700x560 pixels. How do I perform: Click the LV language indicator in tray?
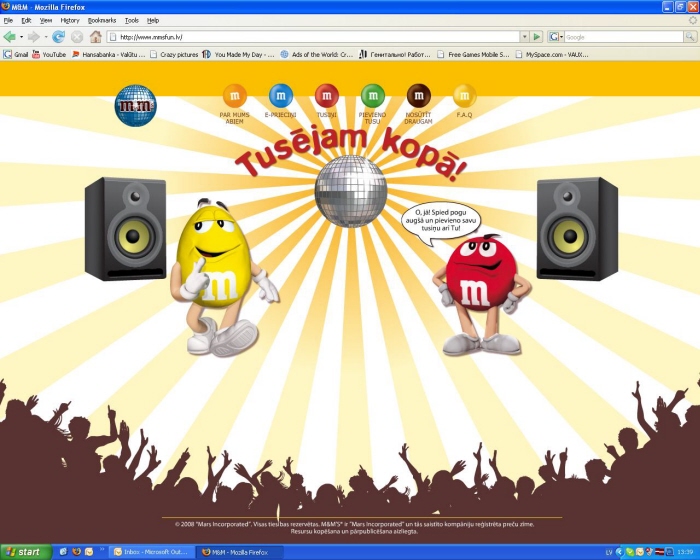[x=609, y=552]
